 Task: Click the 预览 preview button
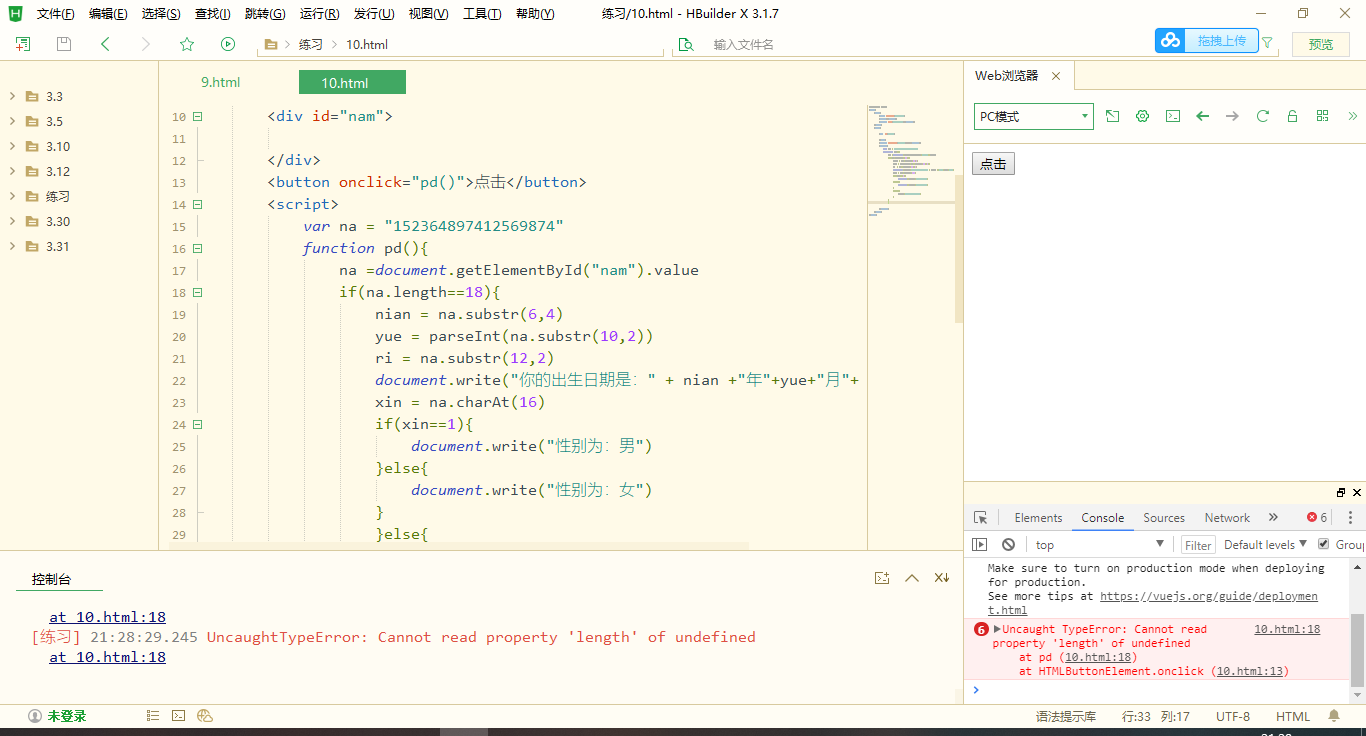[1321, 44]
